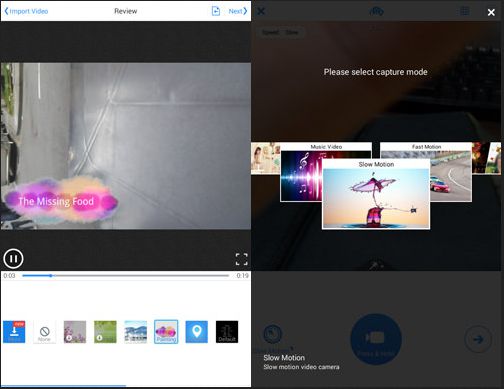504x389 pixels.
Task: Tap the dimmed blue X in camera header
Action: point(261,11)
